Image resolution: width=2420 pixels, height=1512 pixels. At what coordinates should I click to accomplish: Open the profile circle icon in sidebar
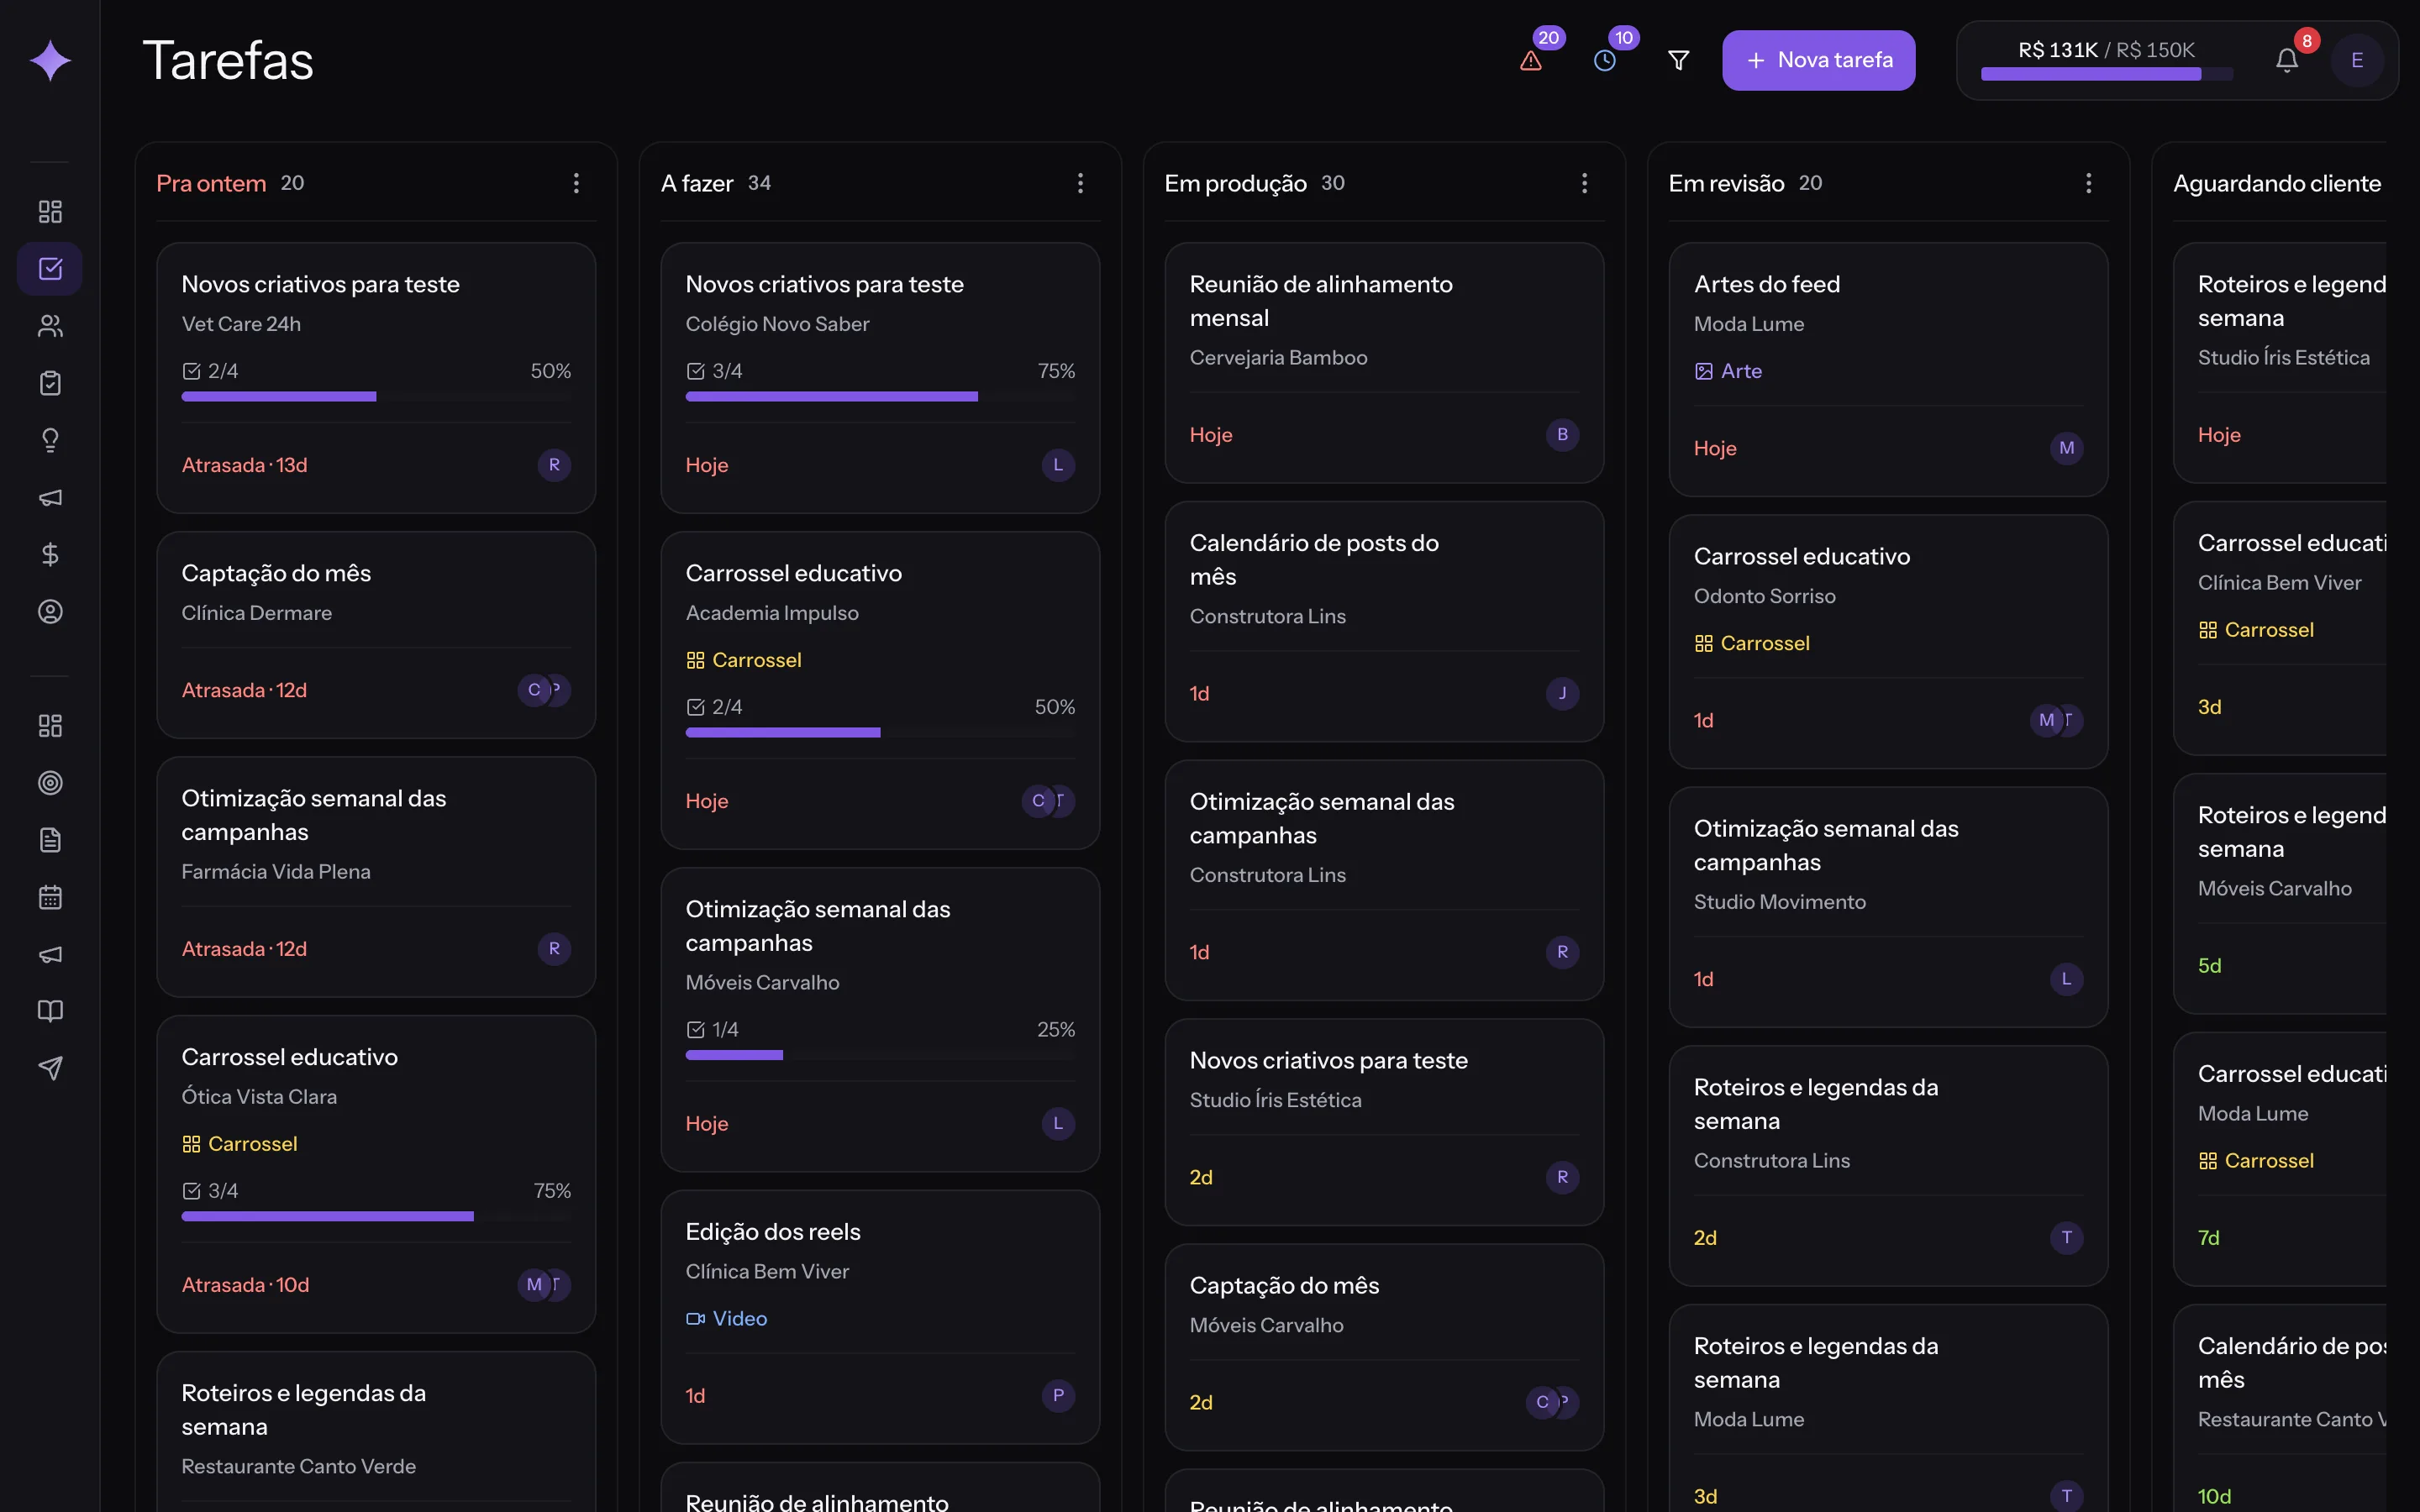click(50, 611)
